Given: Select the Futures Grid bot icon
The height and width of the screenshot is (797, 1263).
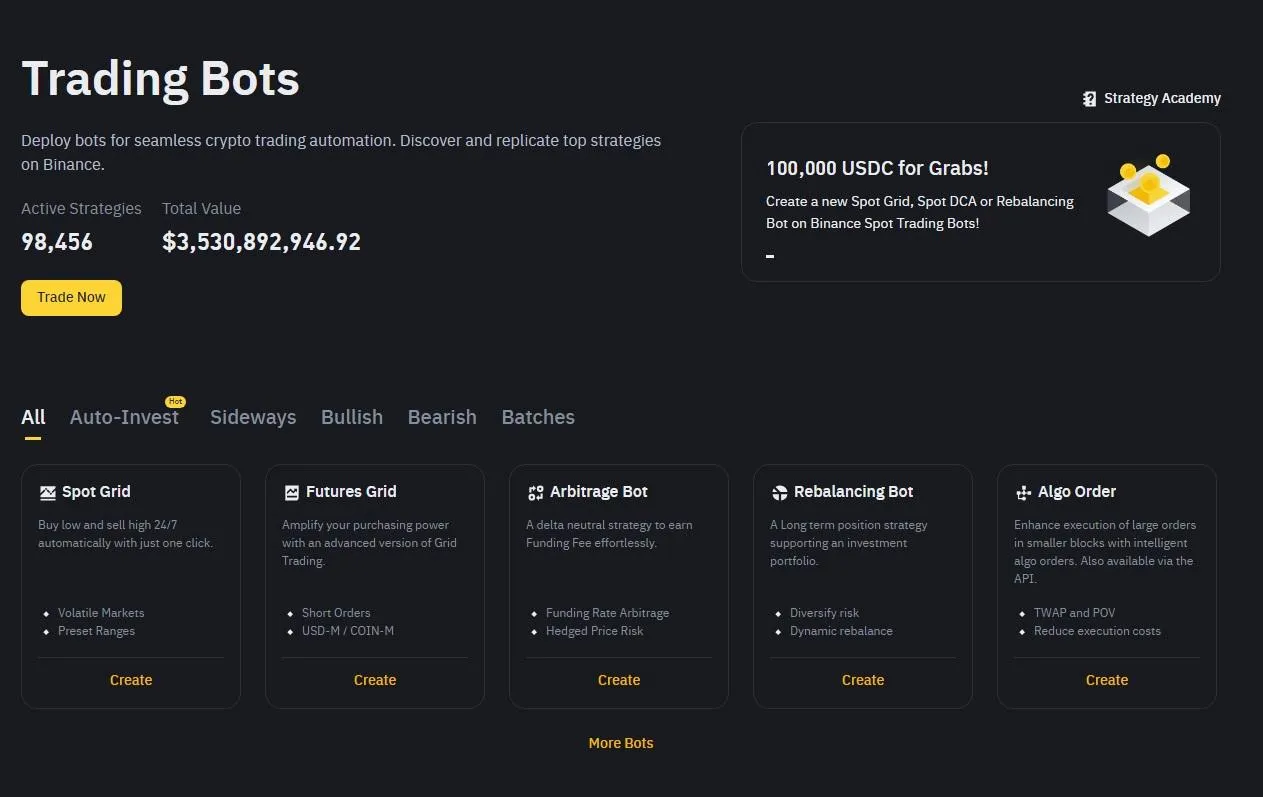Looking at the screenshot, I should coord(291,491).
